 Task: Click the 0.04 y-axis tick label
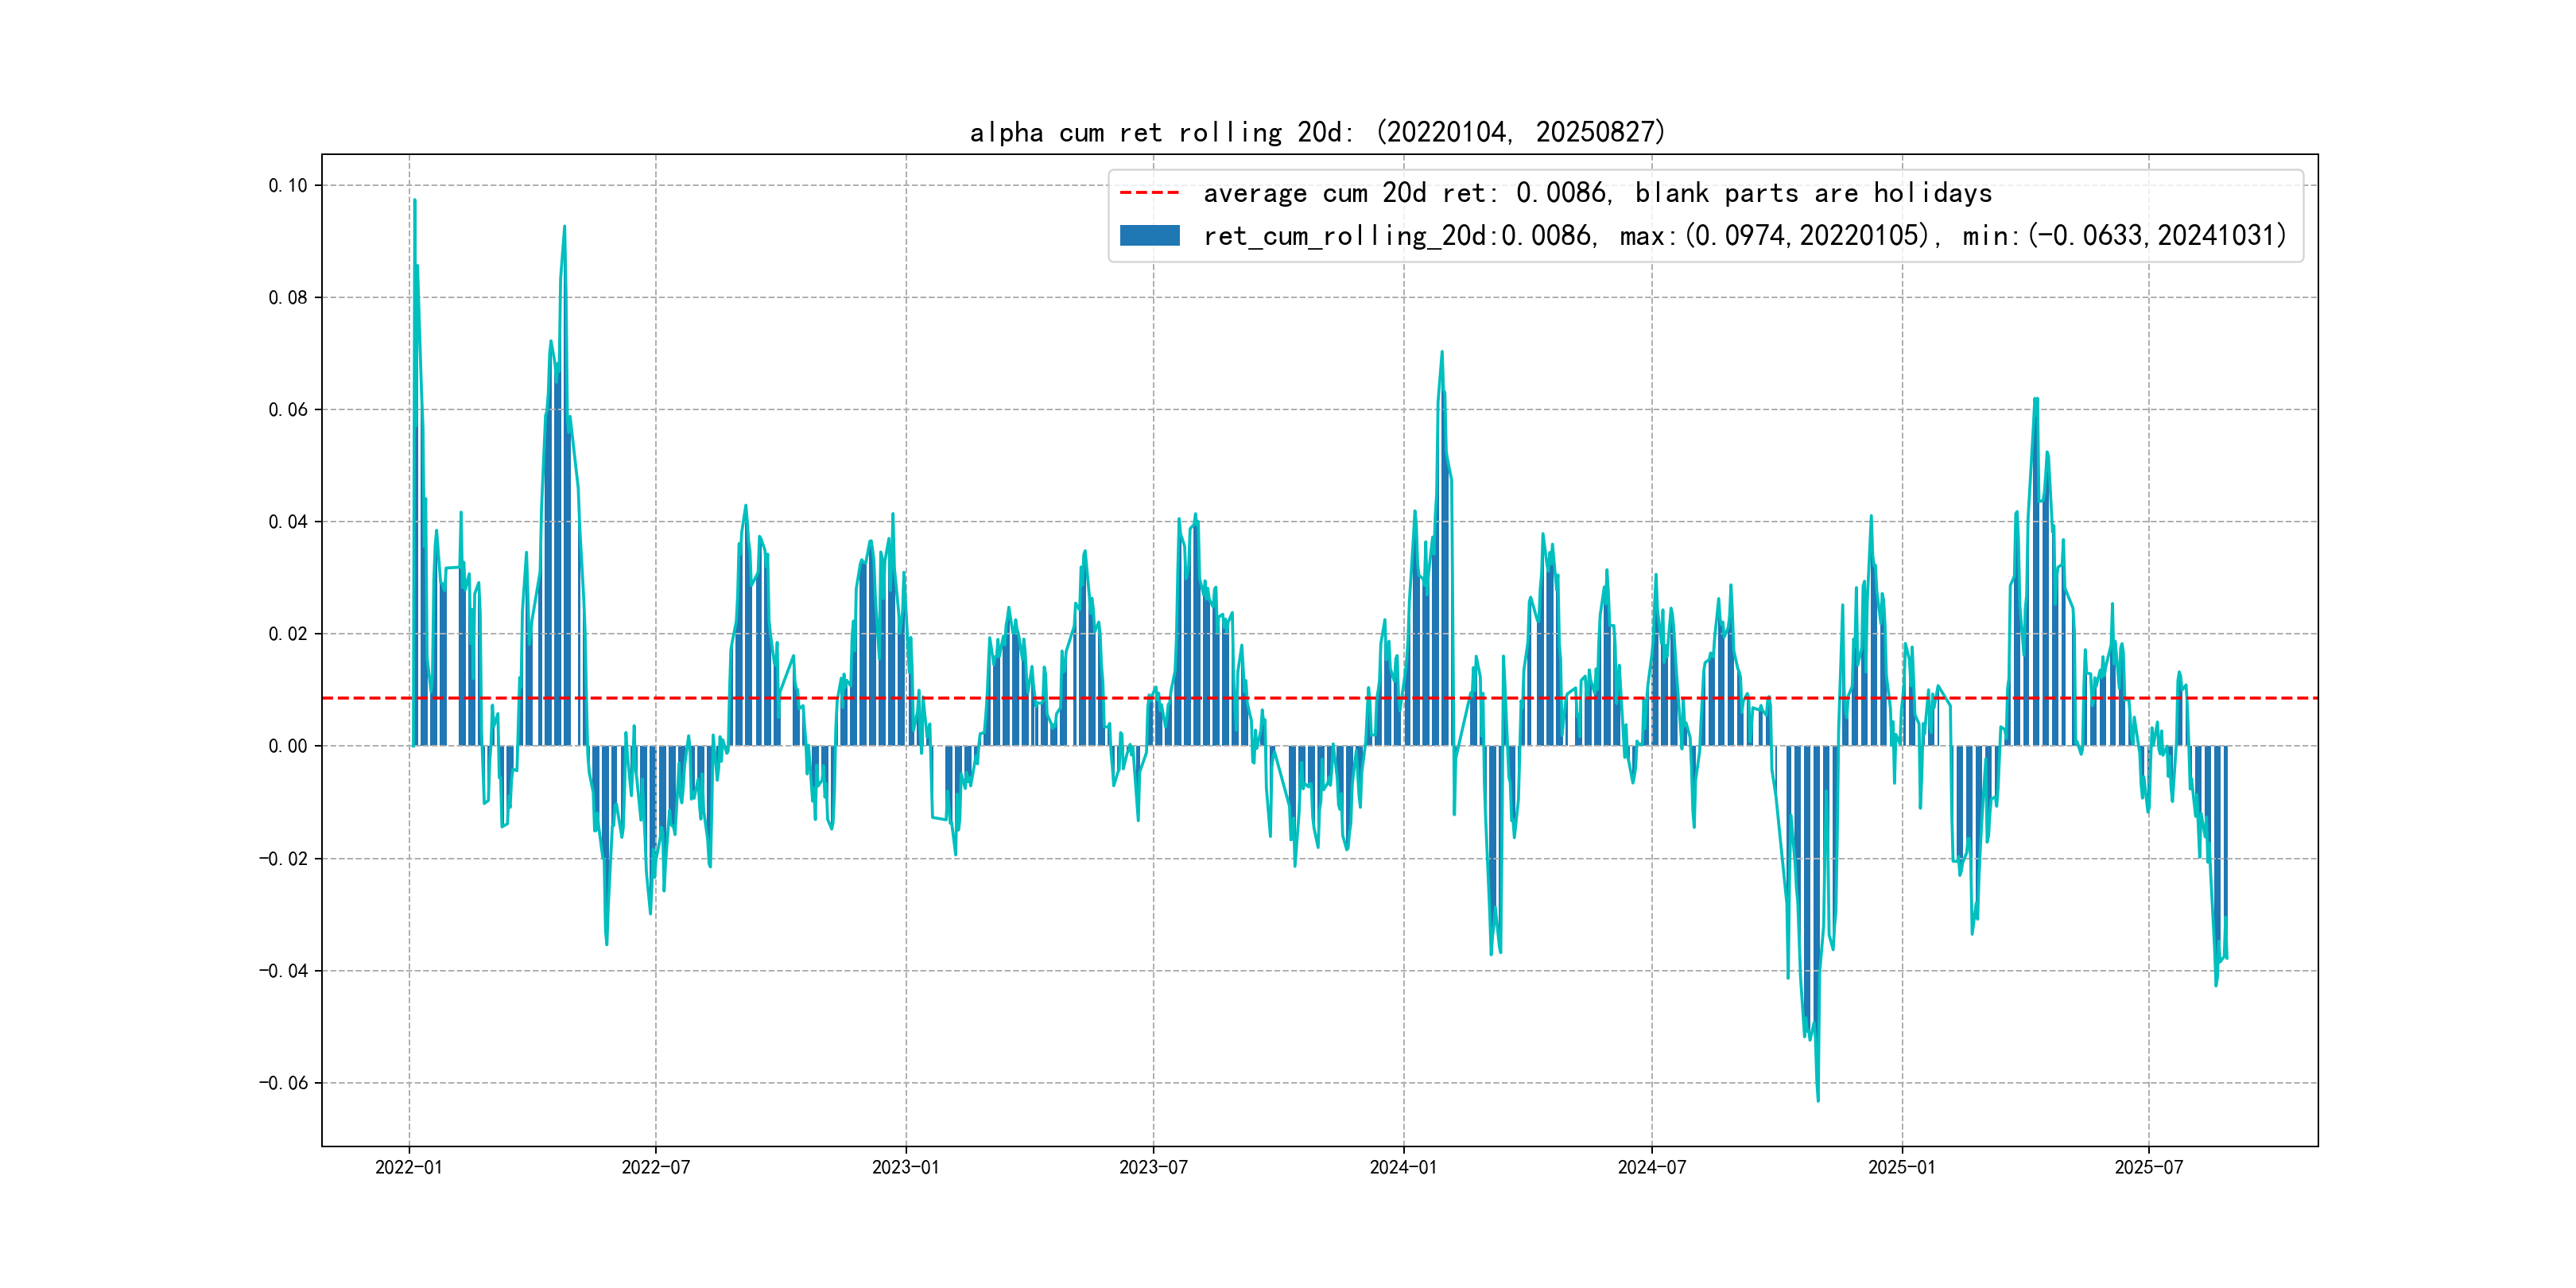pyautogui.click(x=288, y=521)
